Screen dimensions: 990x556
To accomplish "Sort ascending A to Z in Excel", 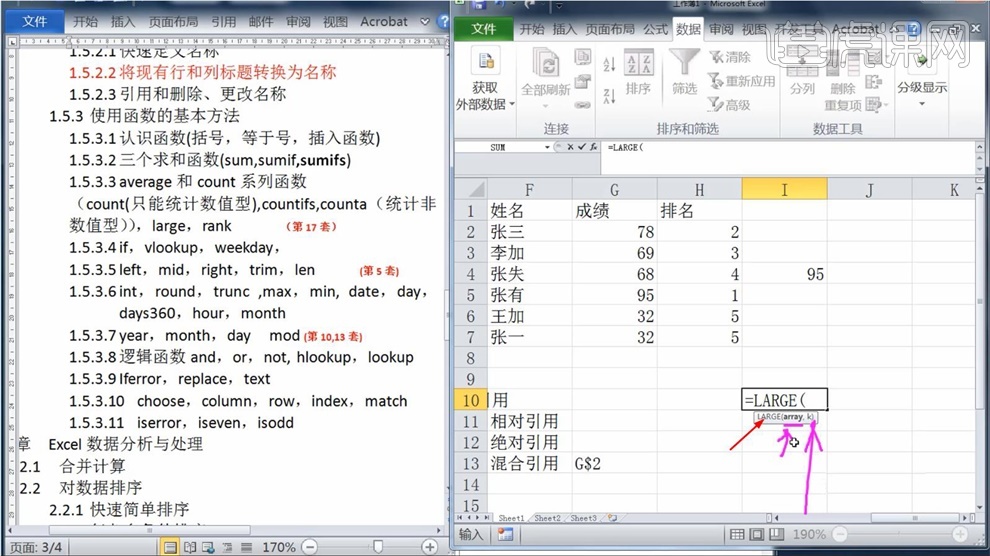I will coord(609,64).
